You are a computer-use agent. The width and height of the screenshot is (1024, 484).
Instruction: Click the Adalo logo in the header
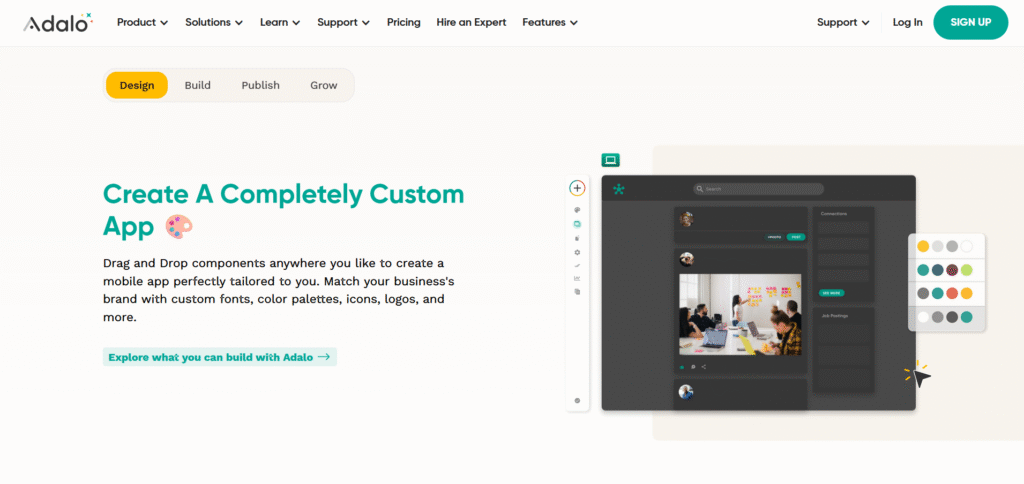(x=57, y=22)
